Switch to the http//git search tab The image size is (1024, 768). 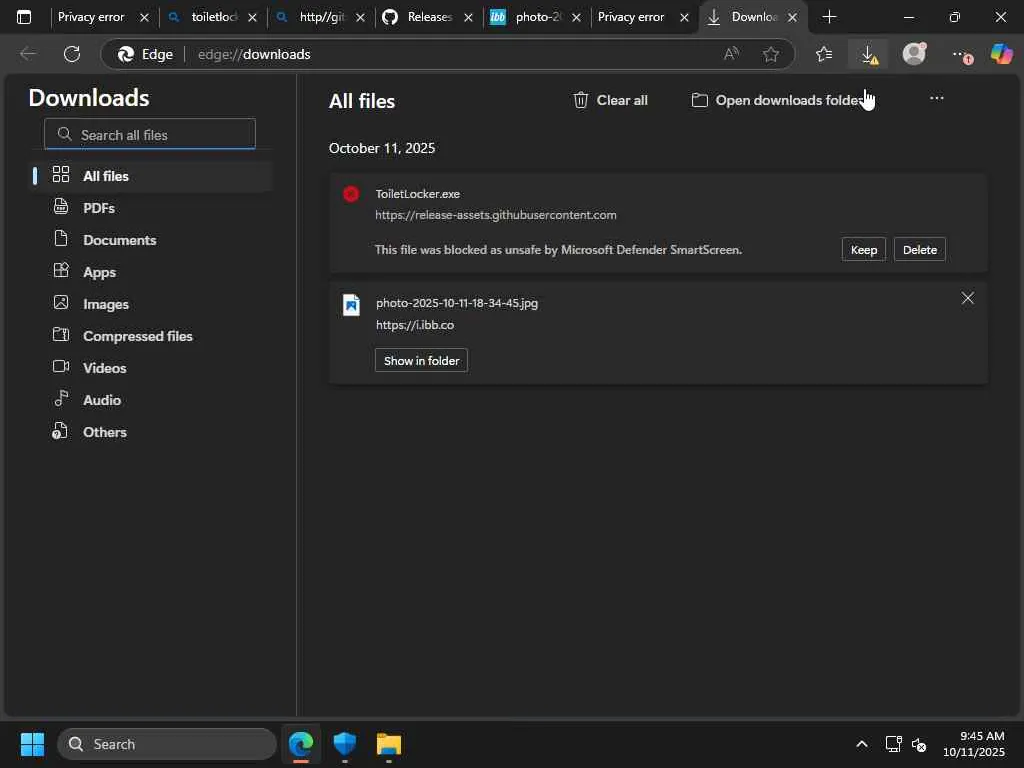321,17
